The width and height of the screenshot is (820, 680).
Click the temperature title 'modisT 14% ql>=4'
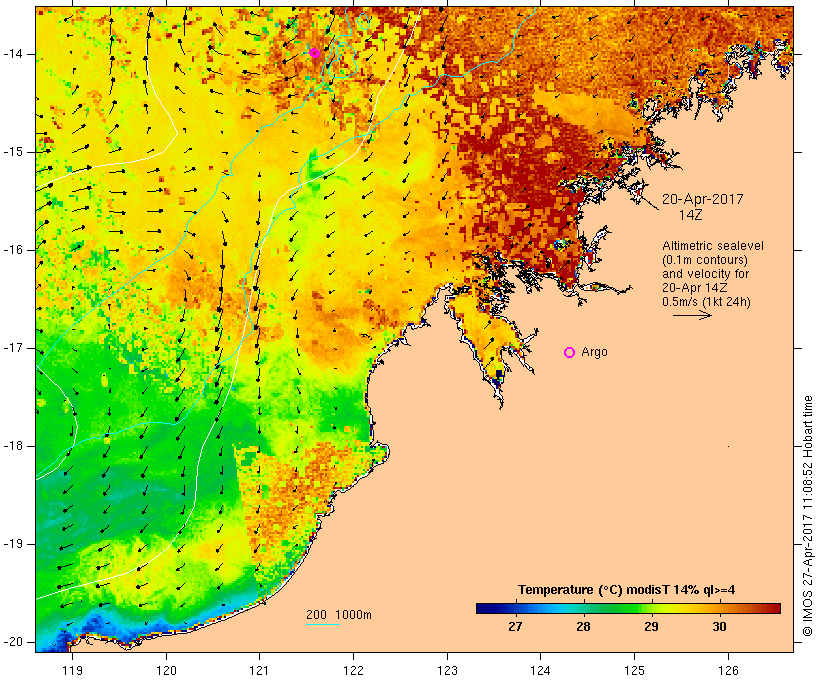(681, 590)
